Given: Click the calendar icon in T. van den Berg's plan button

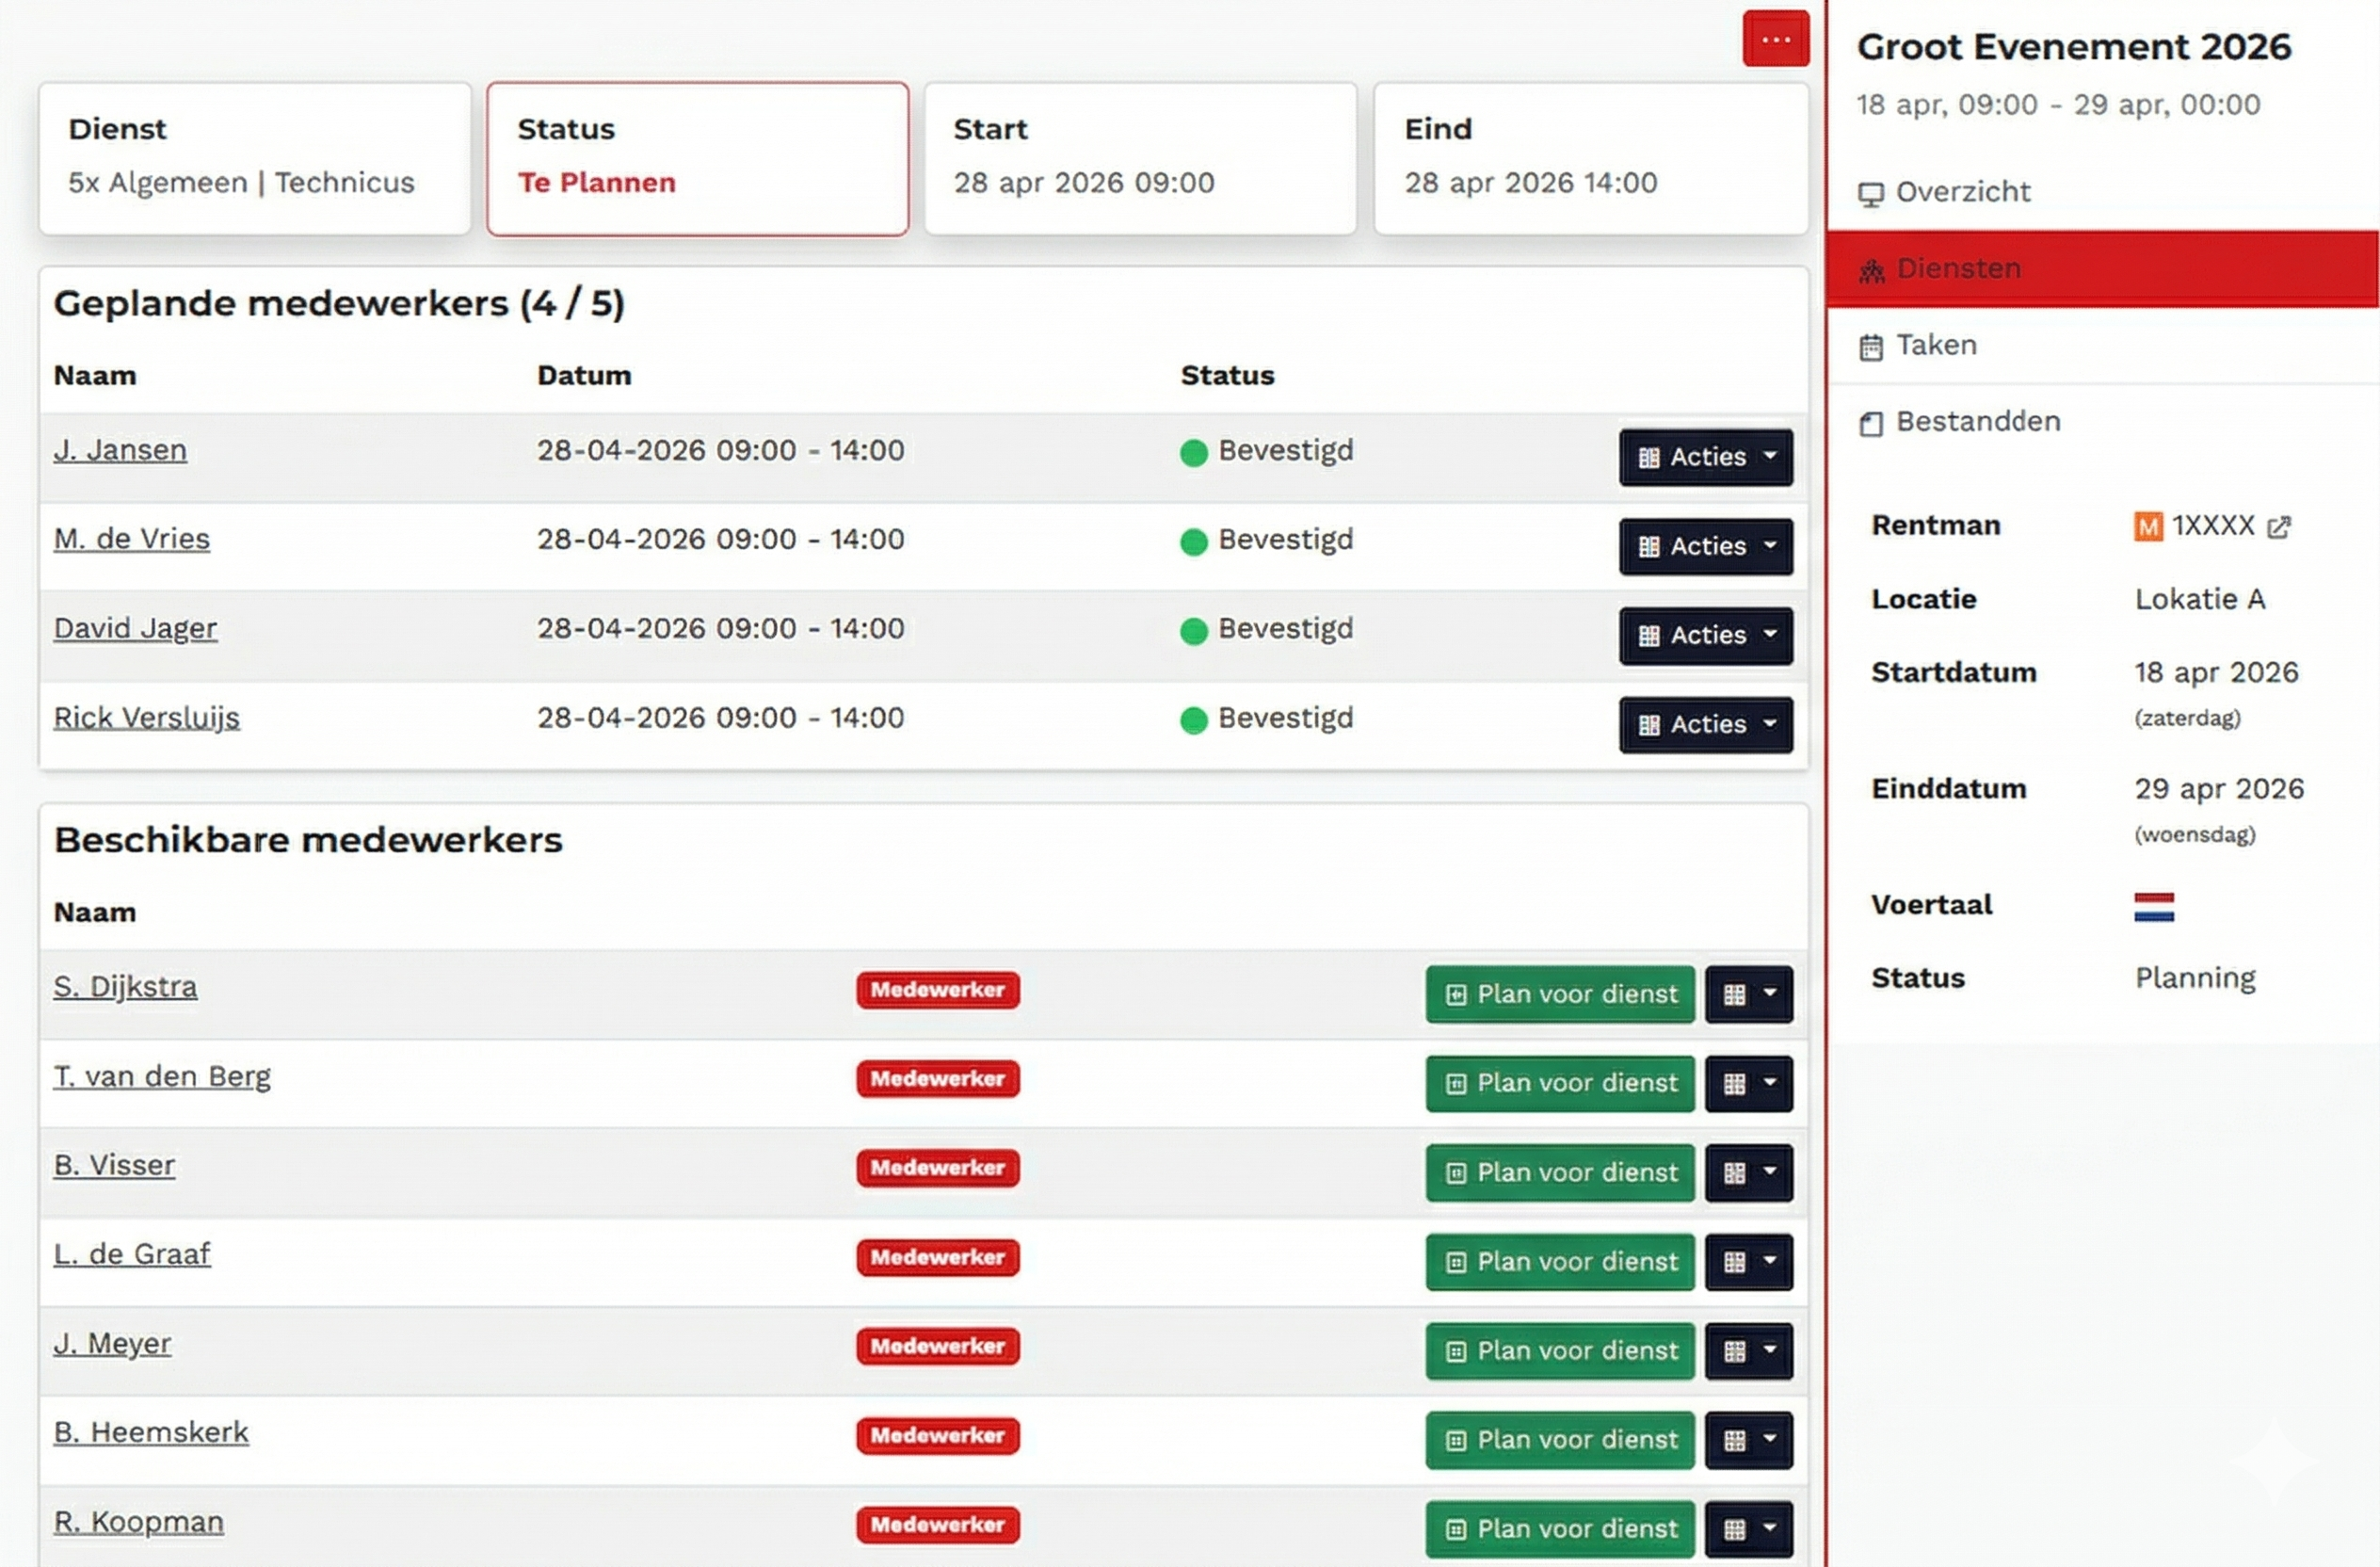Looking at the screenshot, I should tap(1456, 1083).
